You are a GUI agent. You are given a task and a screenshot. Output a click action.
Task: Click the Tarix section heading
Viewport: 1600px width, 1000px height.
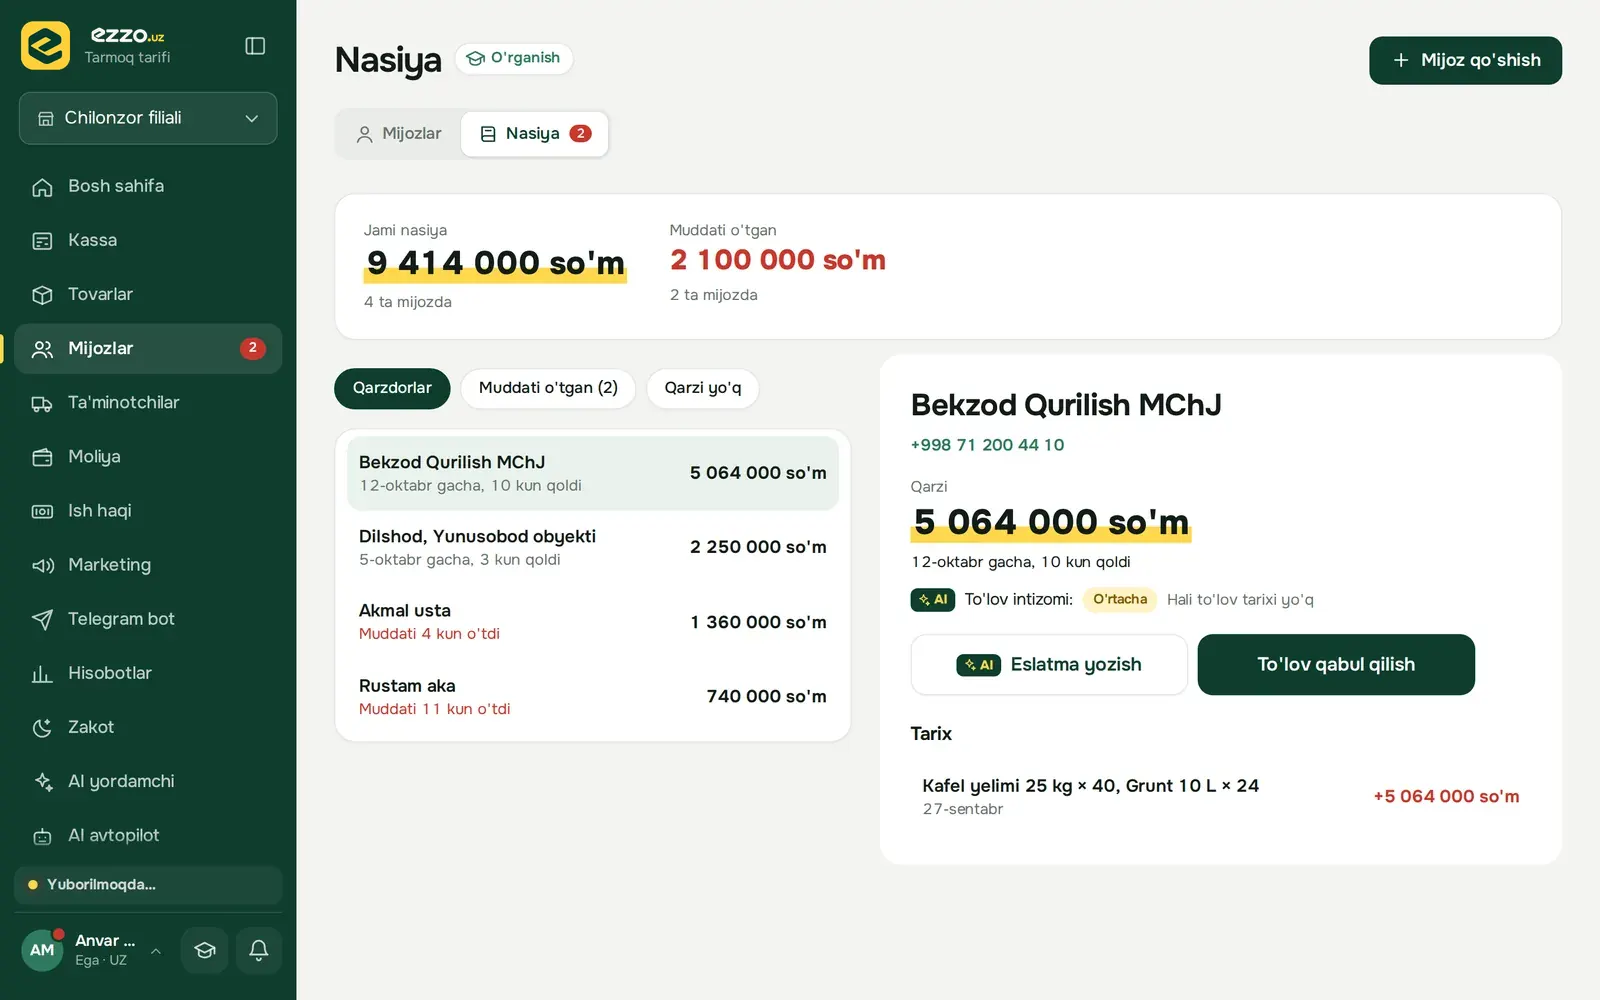[x=931, y=734]
